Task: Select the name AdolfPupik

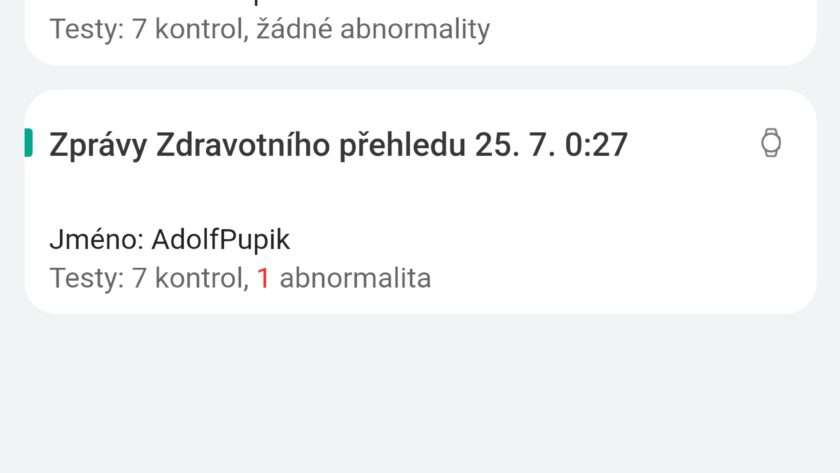Action: tap(220, 240)
